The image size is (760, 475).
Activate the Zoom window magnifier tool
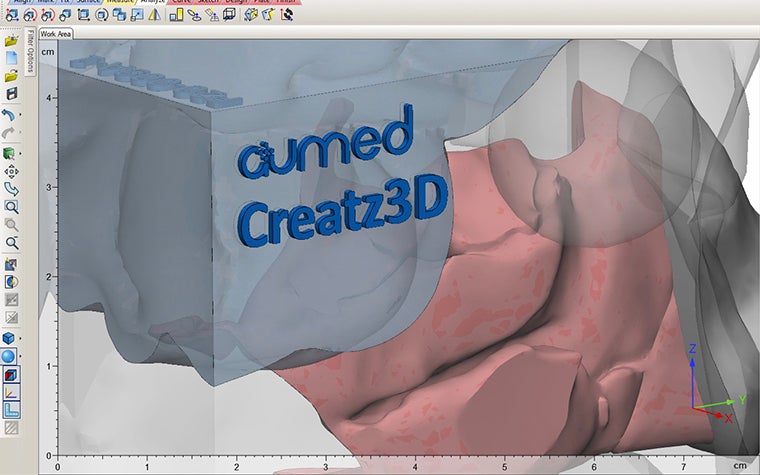[x=11, y=206]
